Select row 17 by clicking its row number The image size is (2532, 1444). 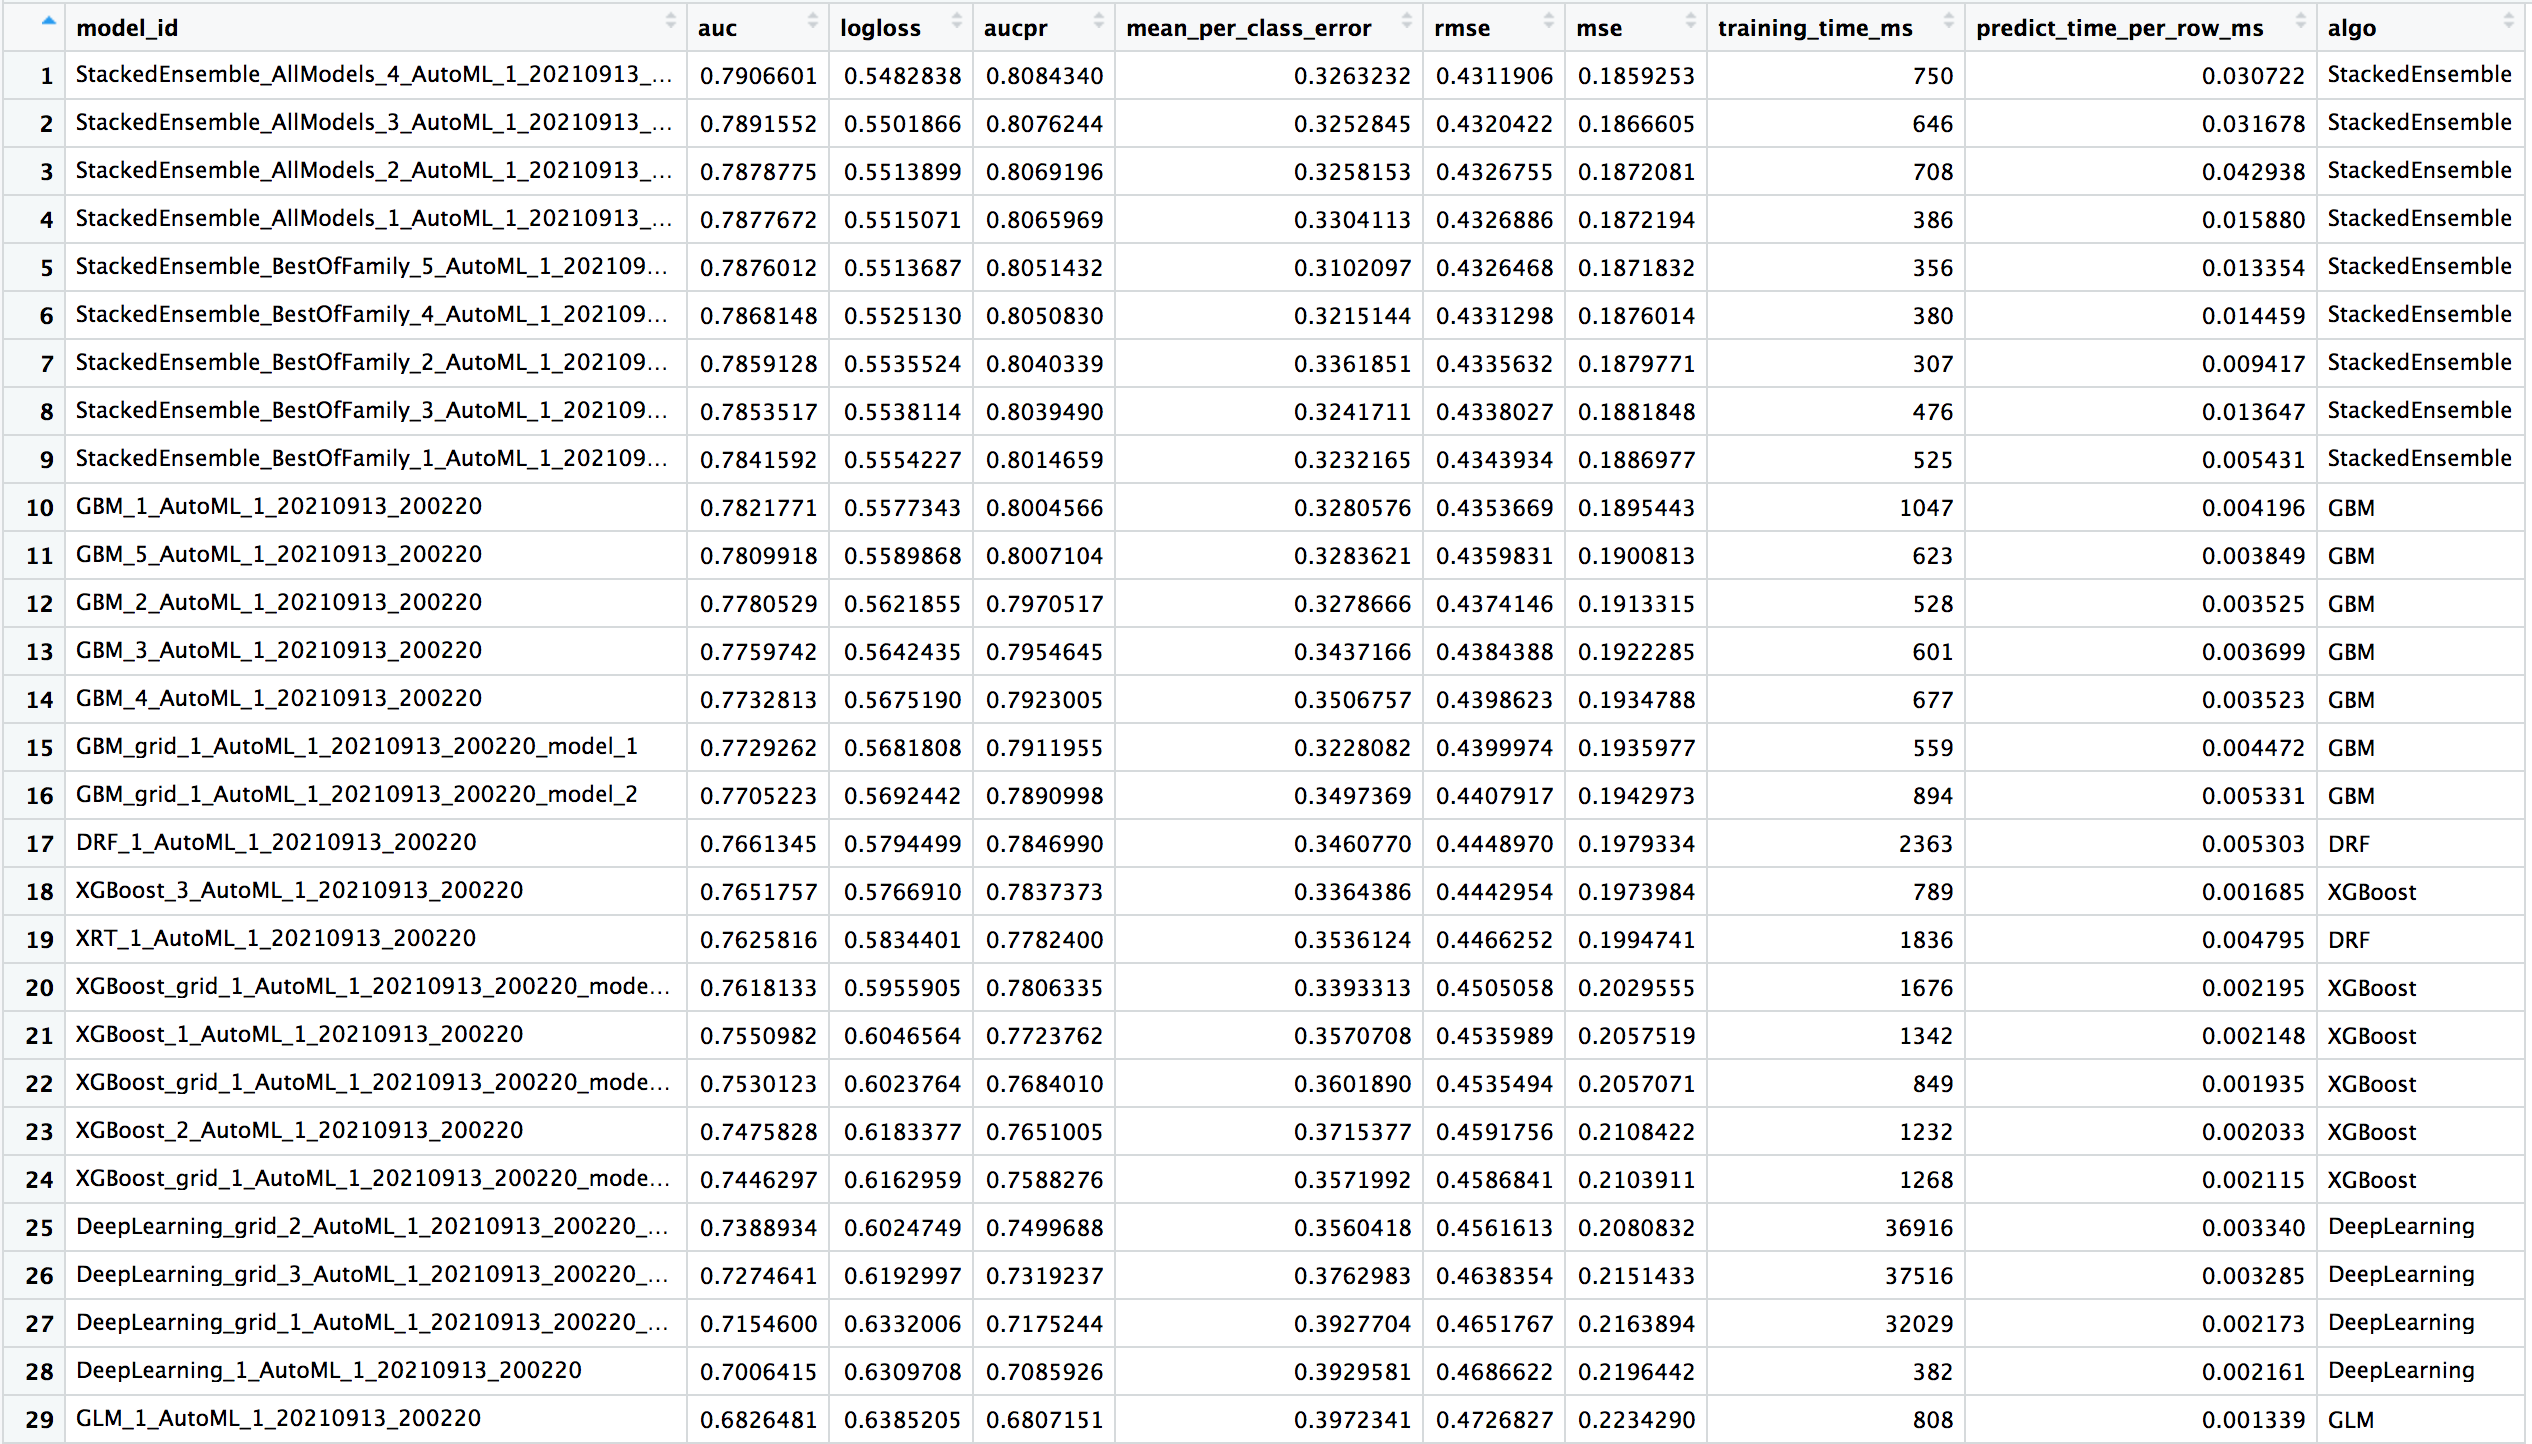click(38, 843)
